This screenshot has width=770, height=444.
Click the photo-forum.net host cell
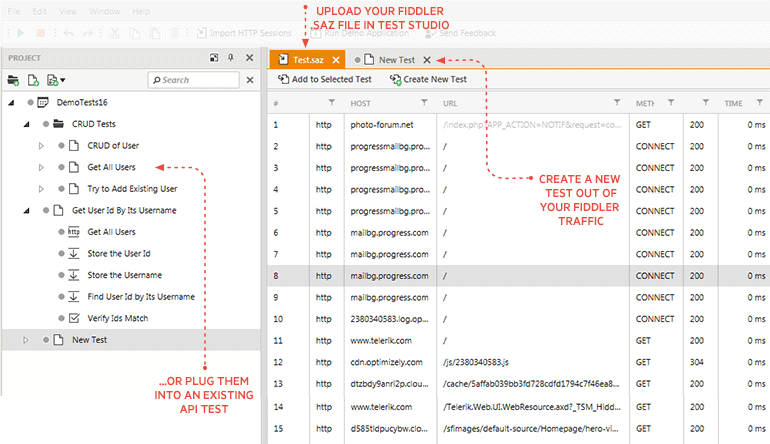point(382,125)
